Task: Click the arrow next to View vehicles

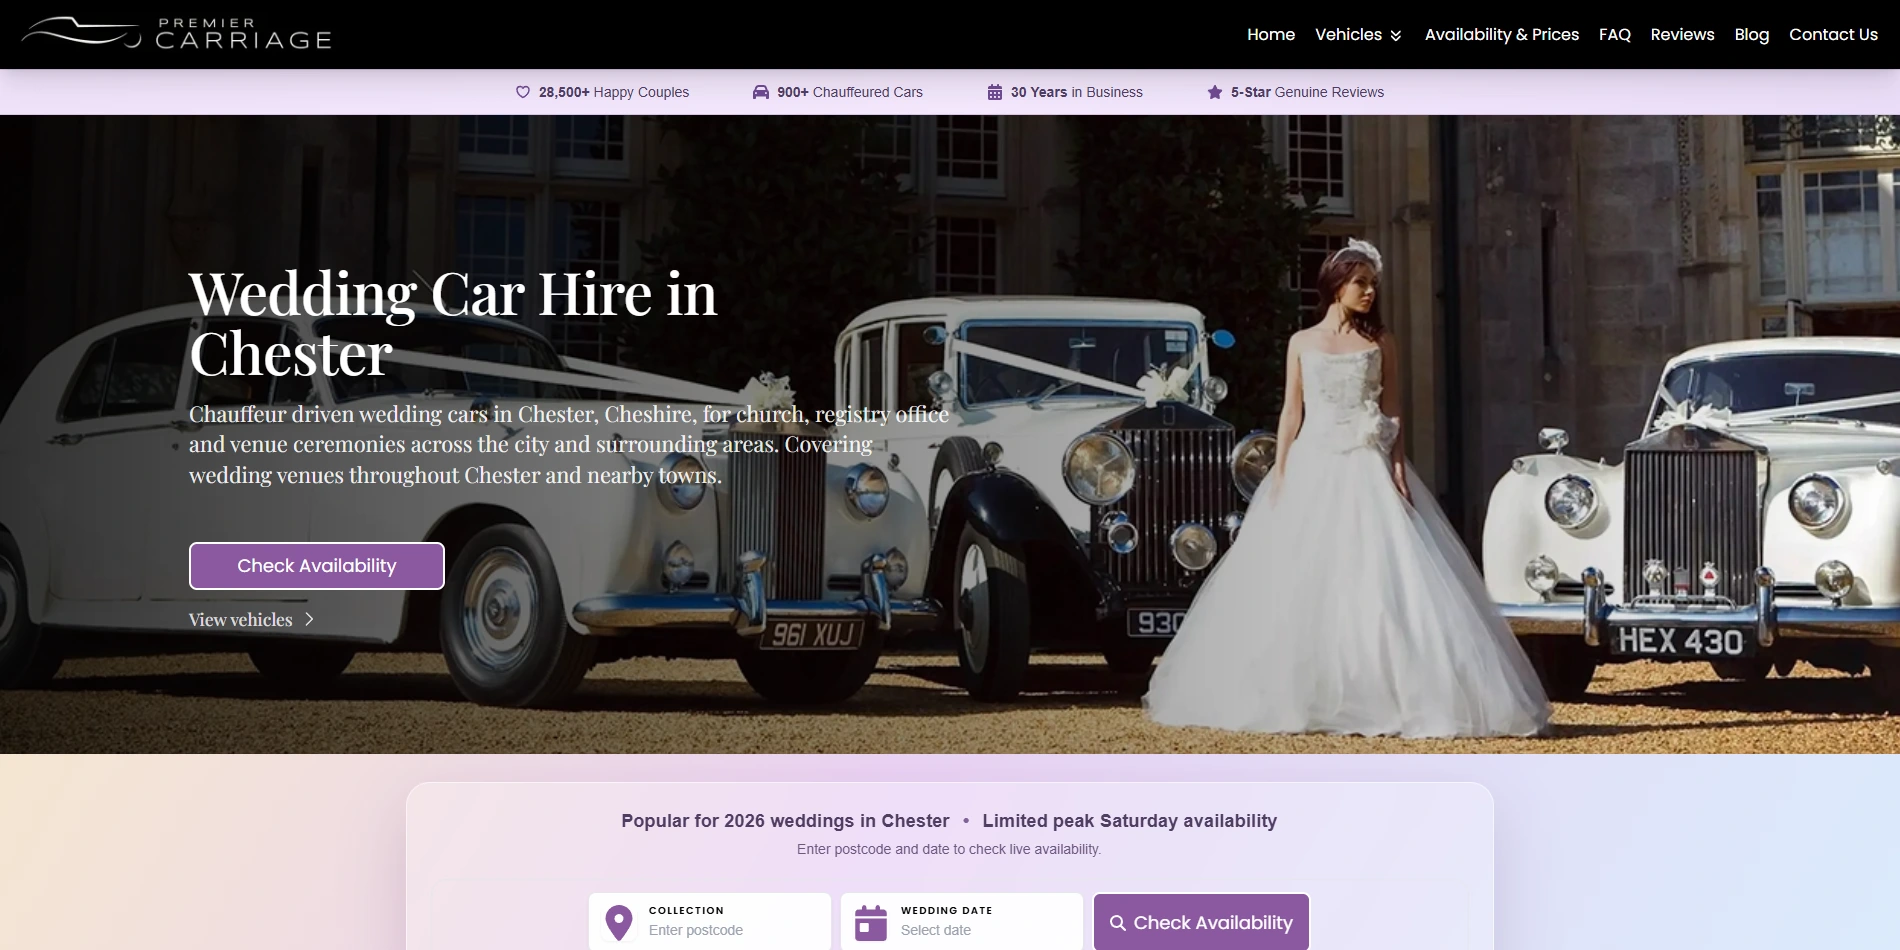Action: 308,619
